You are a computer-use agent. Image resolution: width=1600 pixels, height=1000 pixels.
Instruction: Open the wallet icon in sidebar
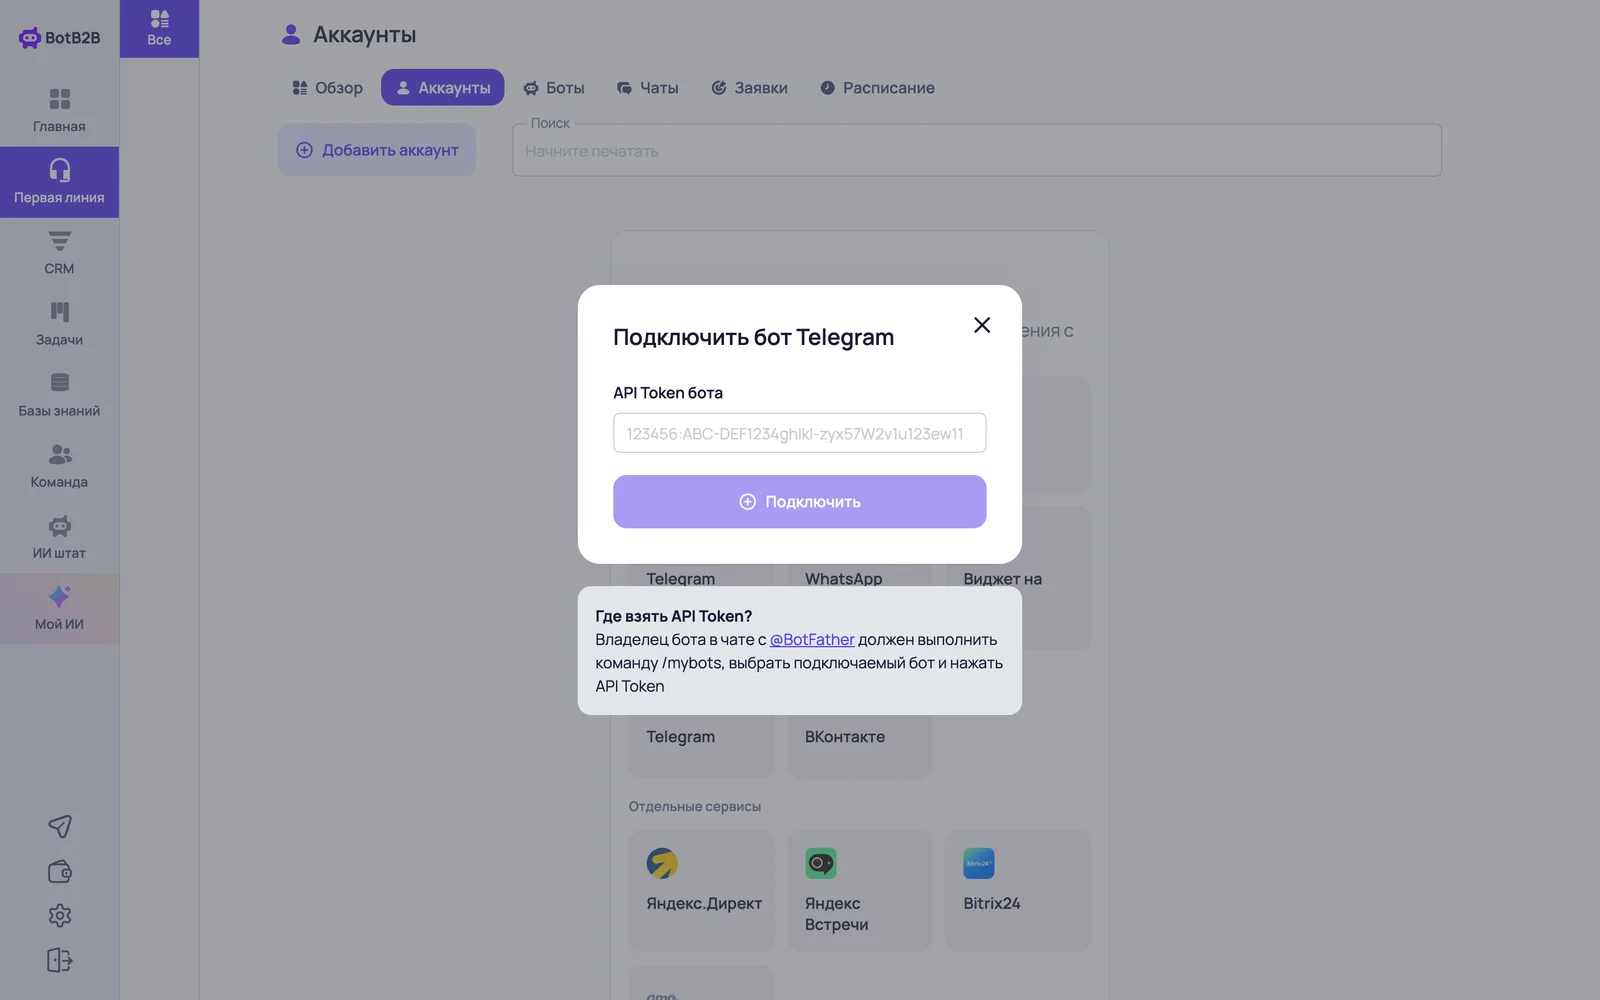[x=60, y=871]
